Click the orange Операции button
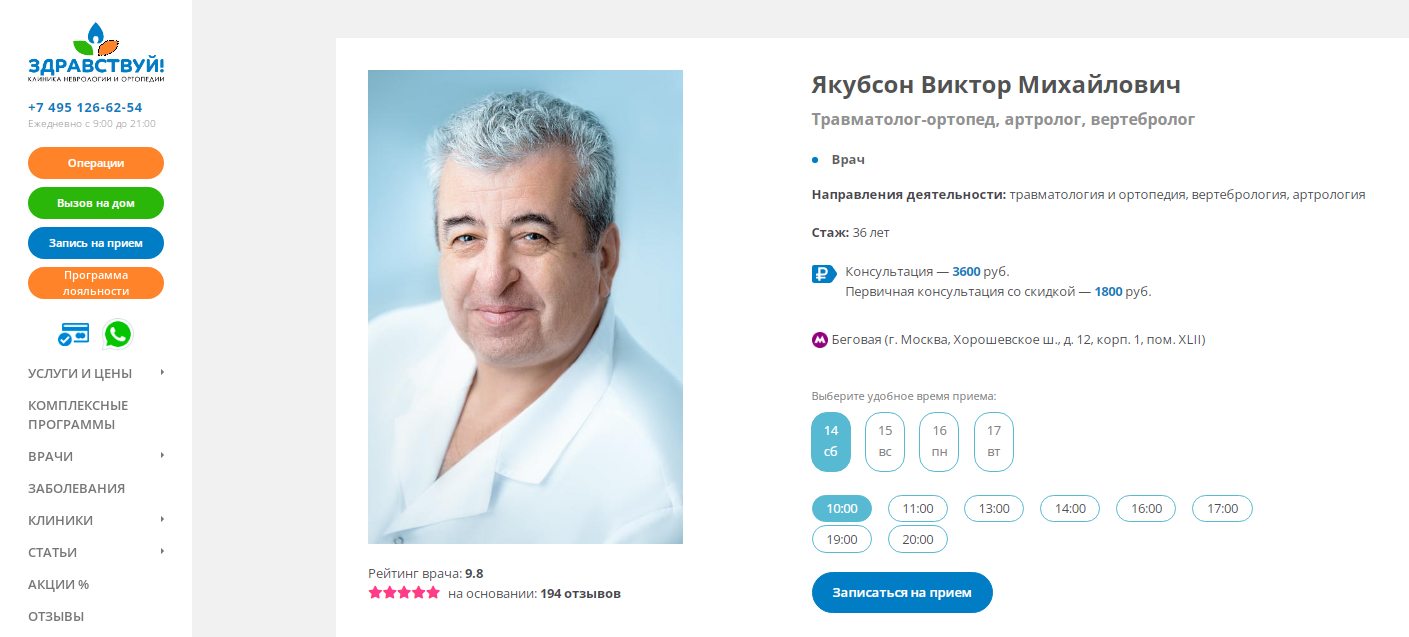Image resolution: width=1409 pixels, height=637 pixels. [x=96, y=163]
